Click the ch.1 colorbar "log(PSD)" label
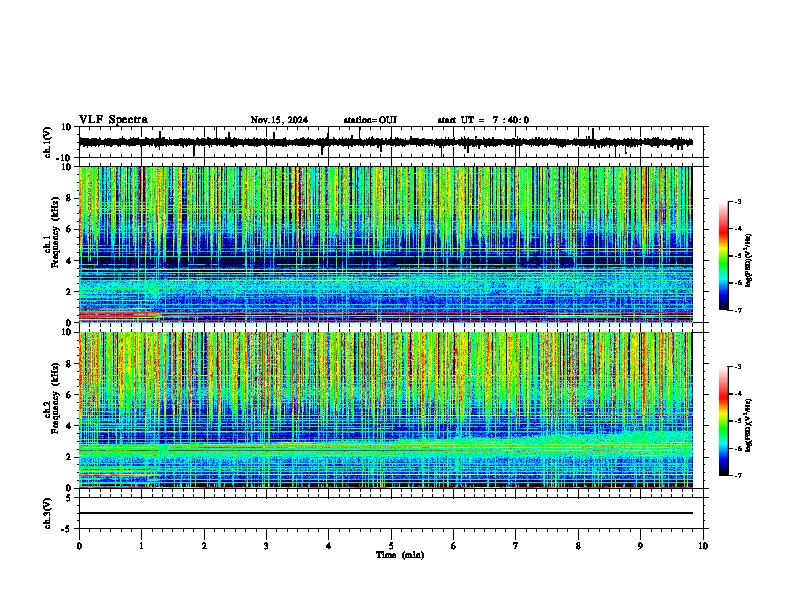 749,260
